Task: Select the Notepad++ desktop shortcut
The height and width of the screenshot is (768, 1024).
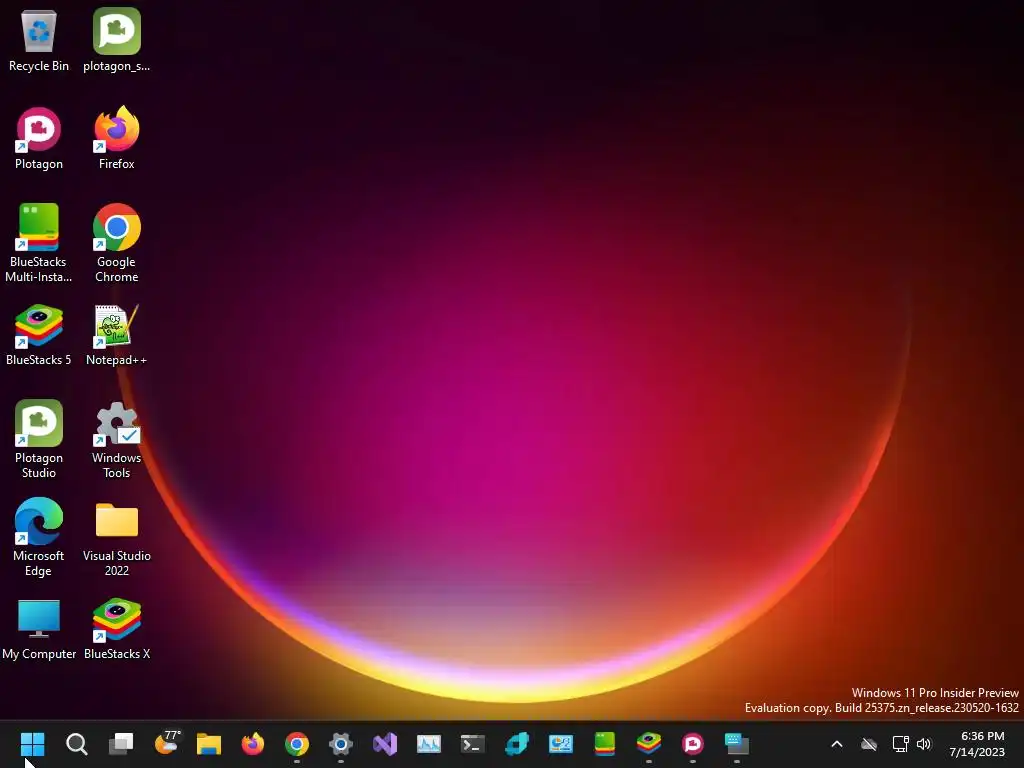Action: pos(116,334)
